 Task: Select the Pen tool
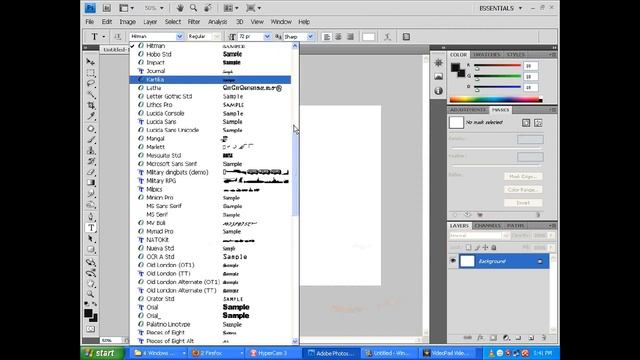[91, 217]
